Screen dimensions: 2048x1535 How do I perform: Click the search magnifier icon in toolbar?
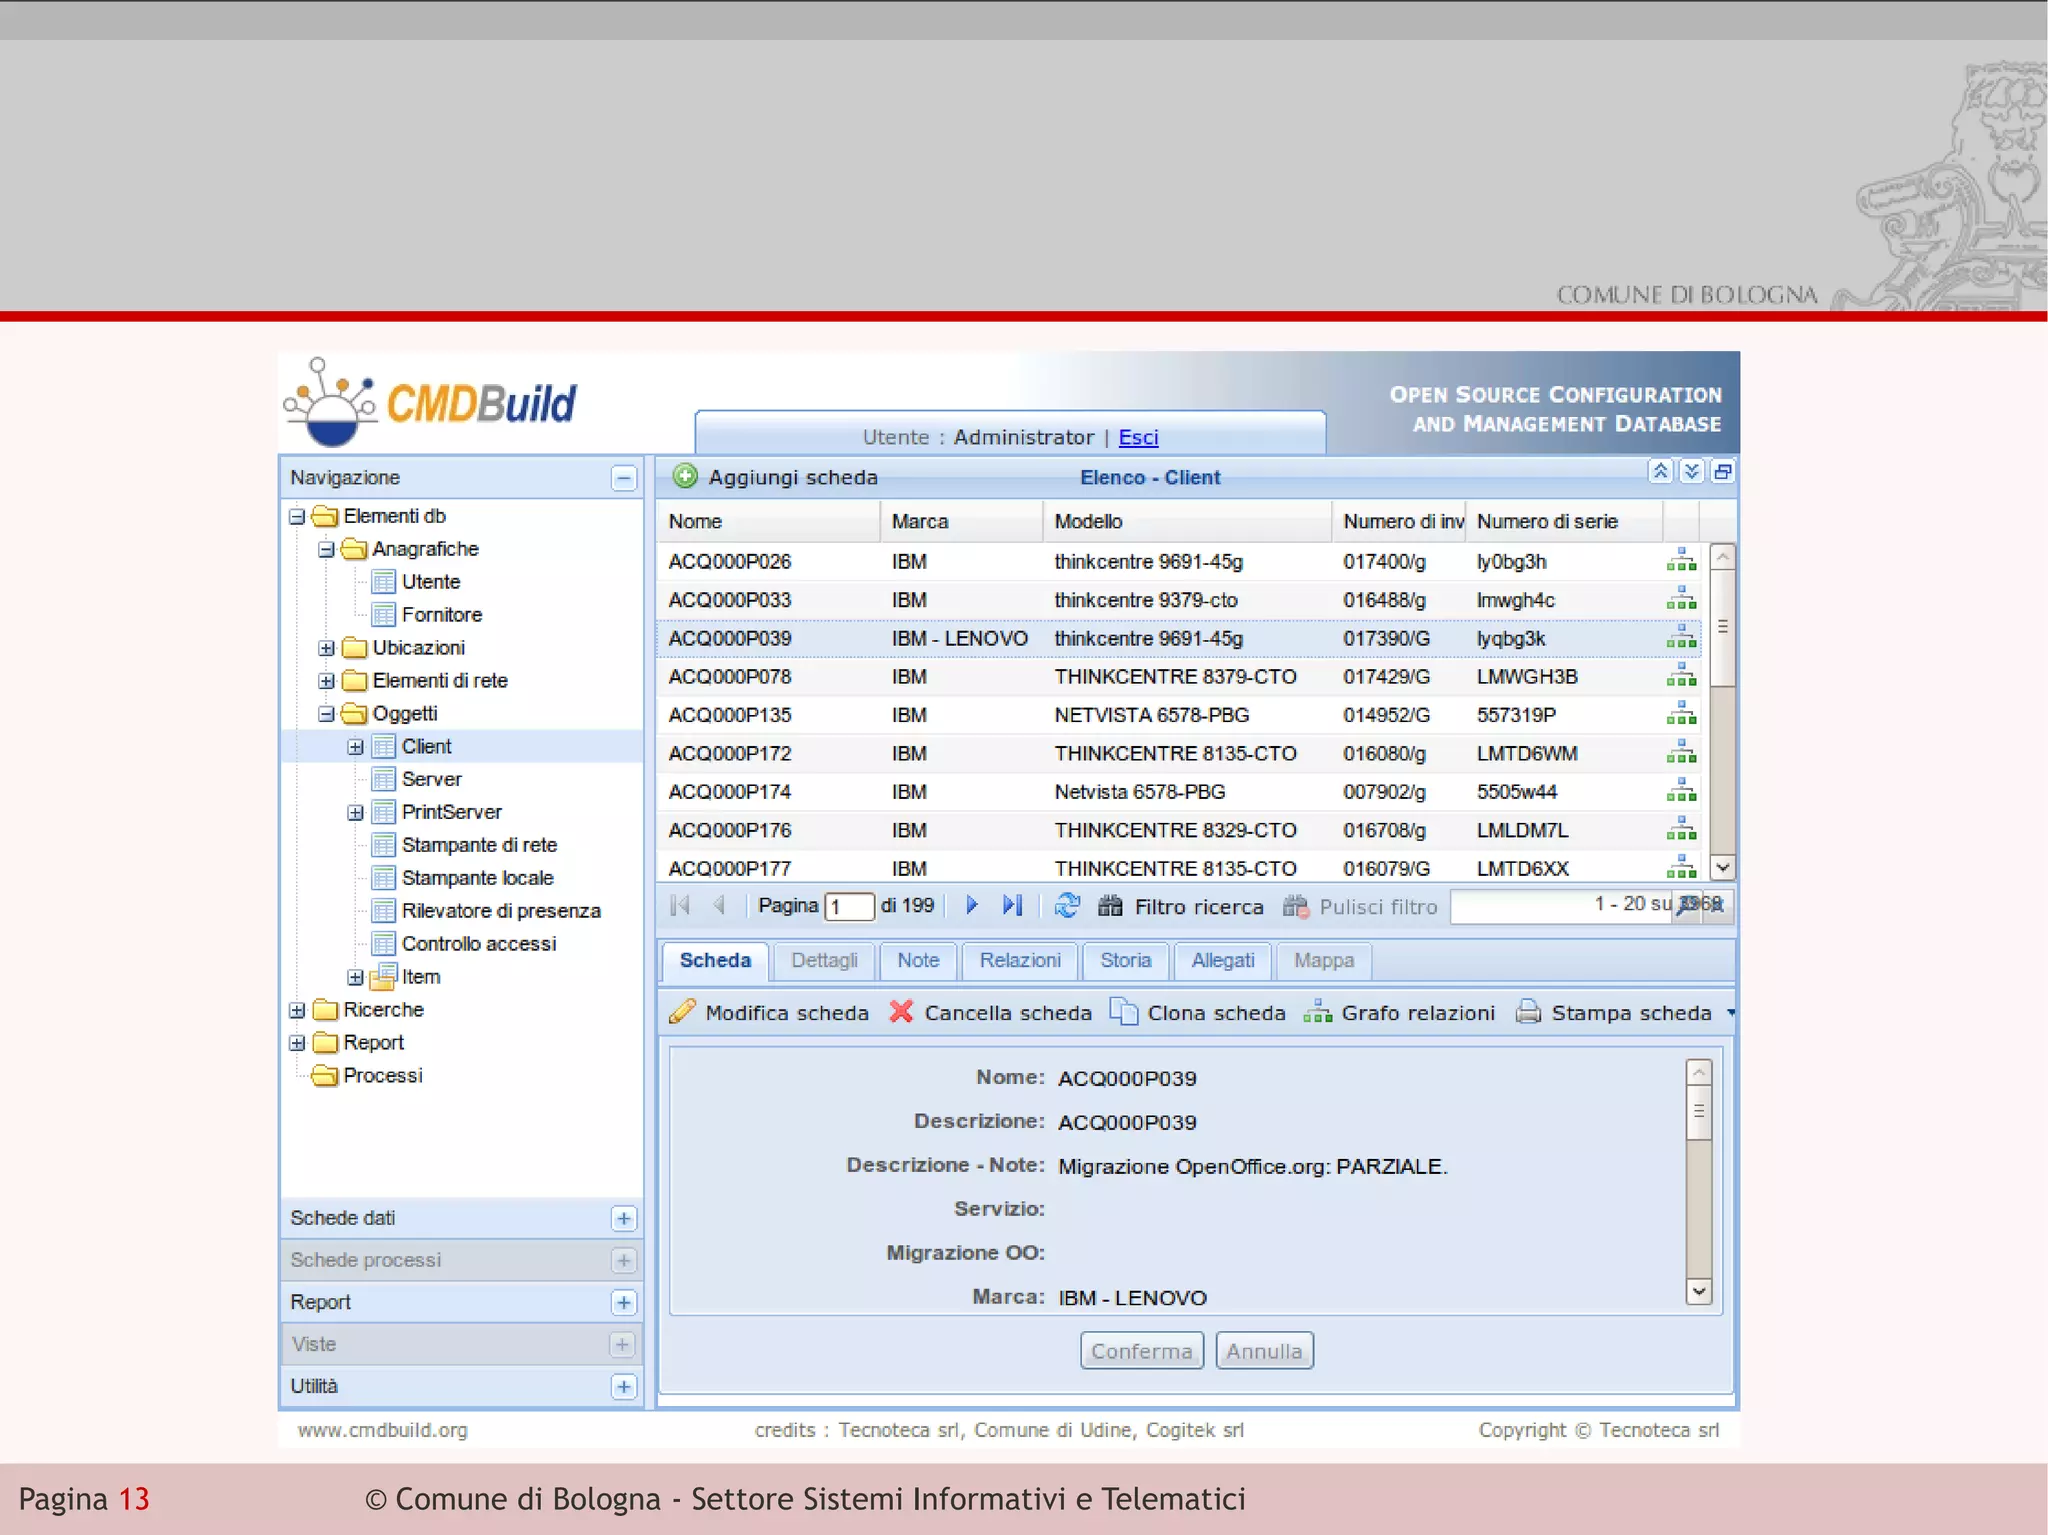(x=1687, y=906)
